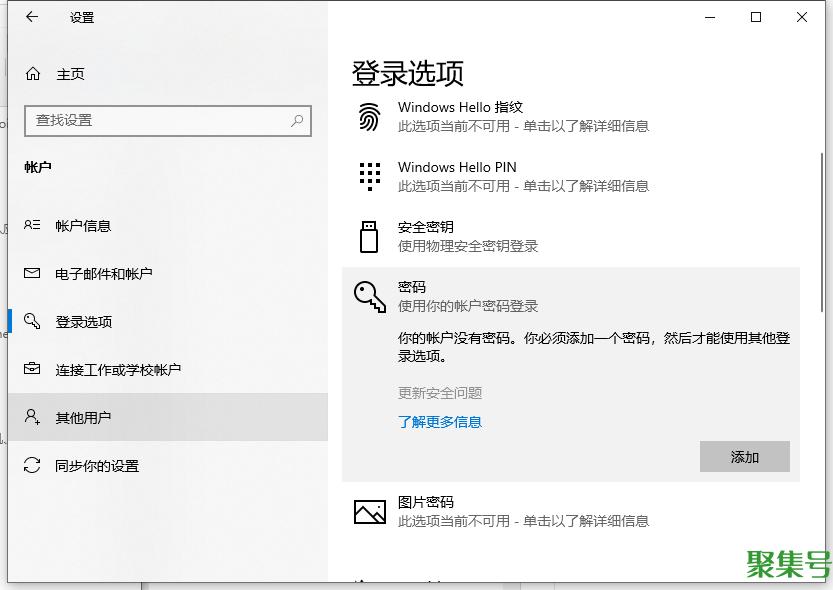The width and height of the screenshot is (833, 590).
Task: Click the Windows Hello fingerprint icon
Action: (369, 117)
